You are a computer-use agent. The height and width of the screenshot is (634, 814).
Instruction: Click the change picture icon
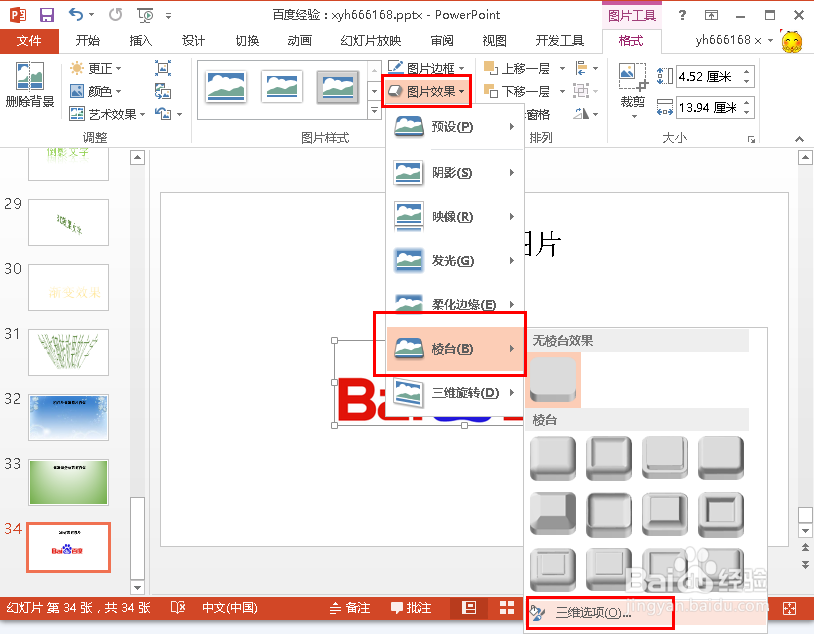coord(163,91)
